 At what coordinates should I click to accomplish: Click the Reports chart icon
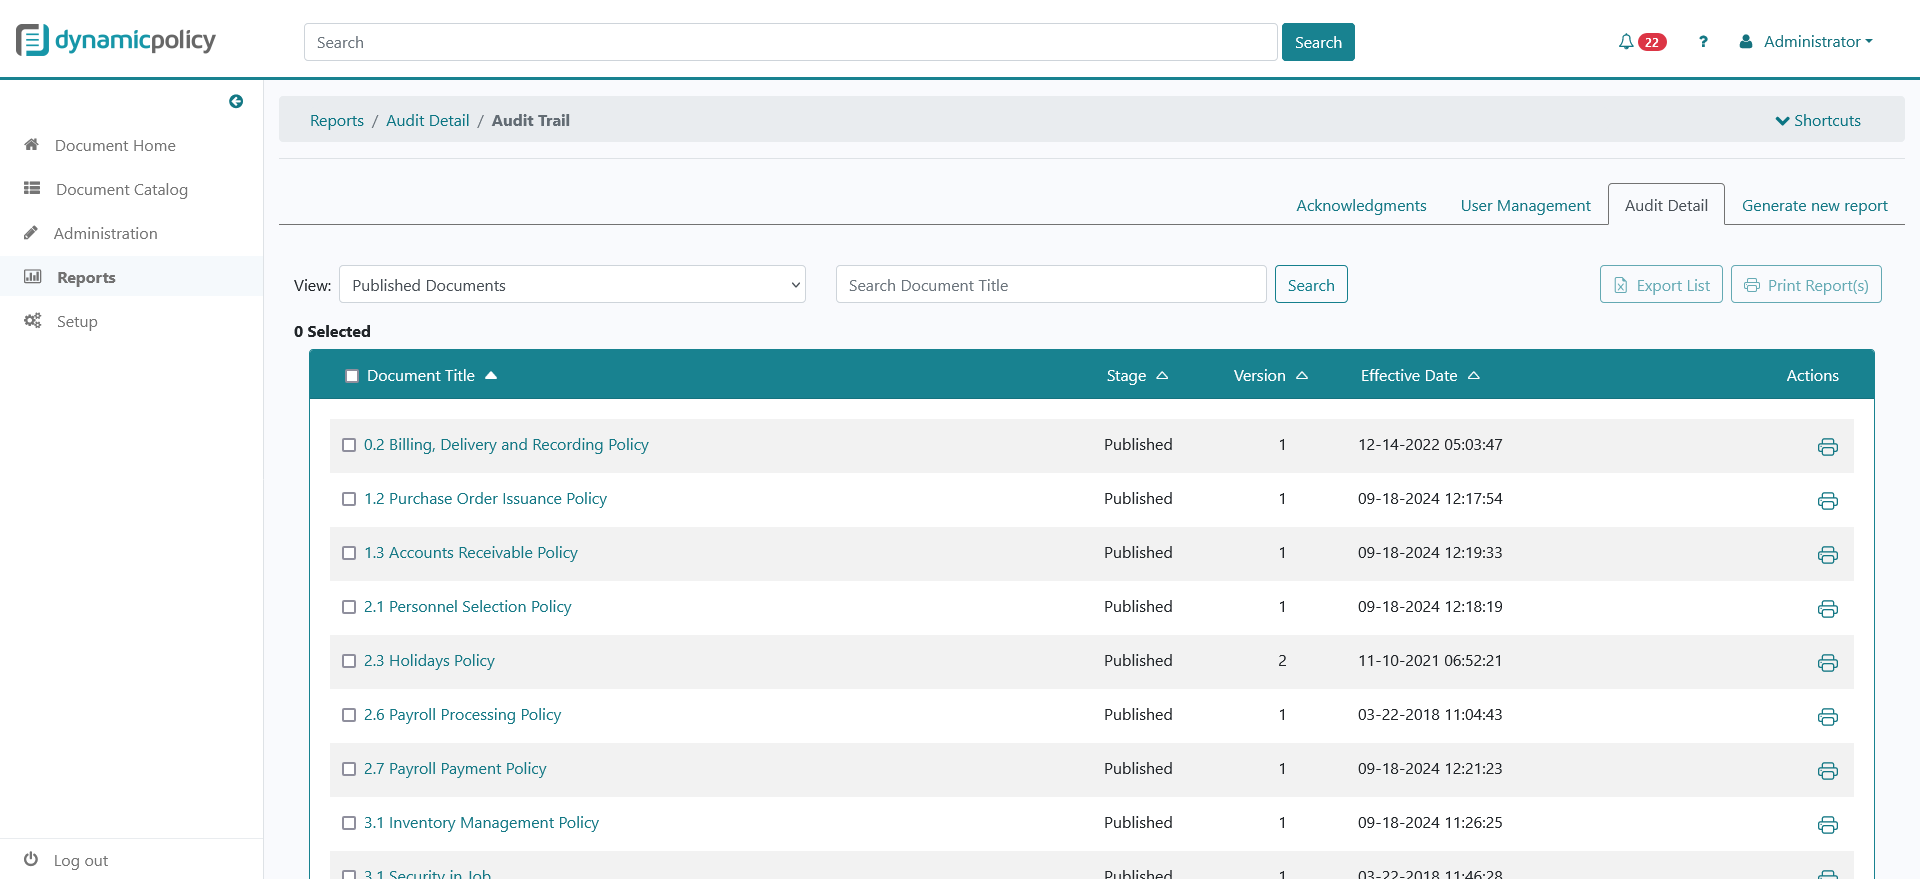pyautogui.click(x=33, y=277)
